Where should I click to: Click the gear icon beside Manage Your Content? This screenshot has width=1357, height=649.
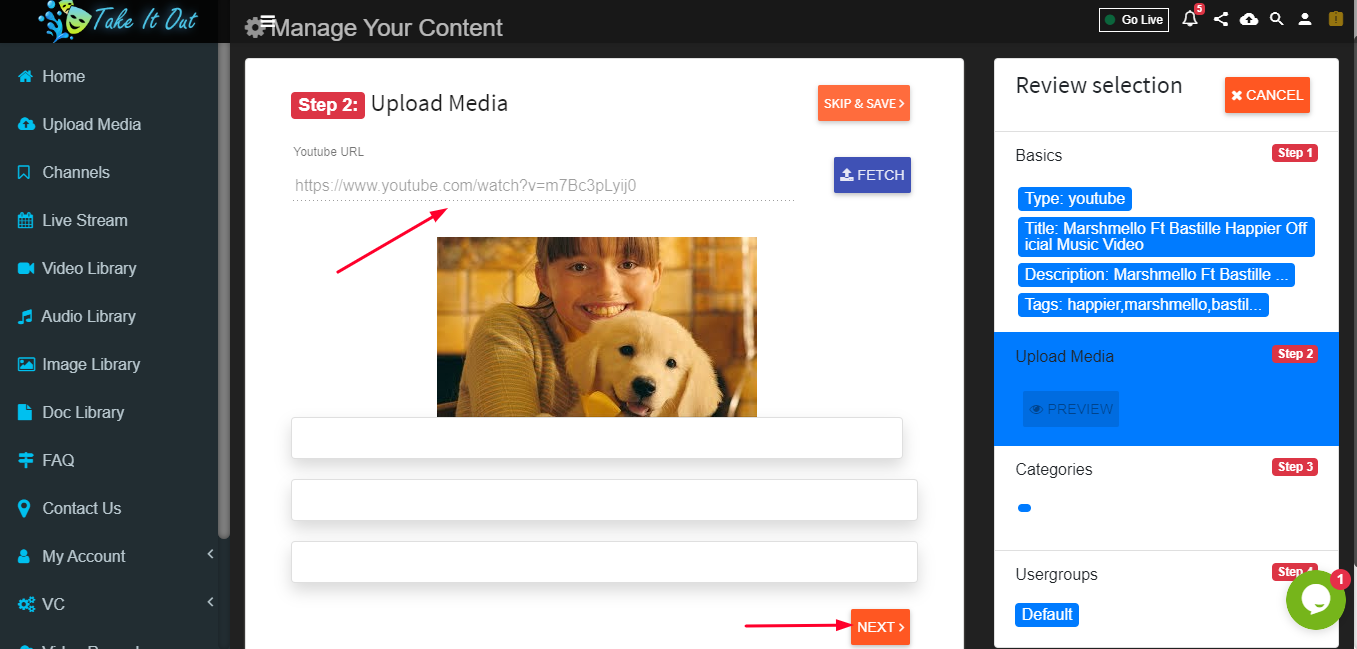(x=255, y=28)
